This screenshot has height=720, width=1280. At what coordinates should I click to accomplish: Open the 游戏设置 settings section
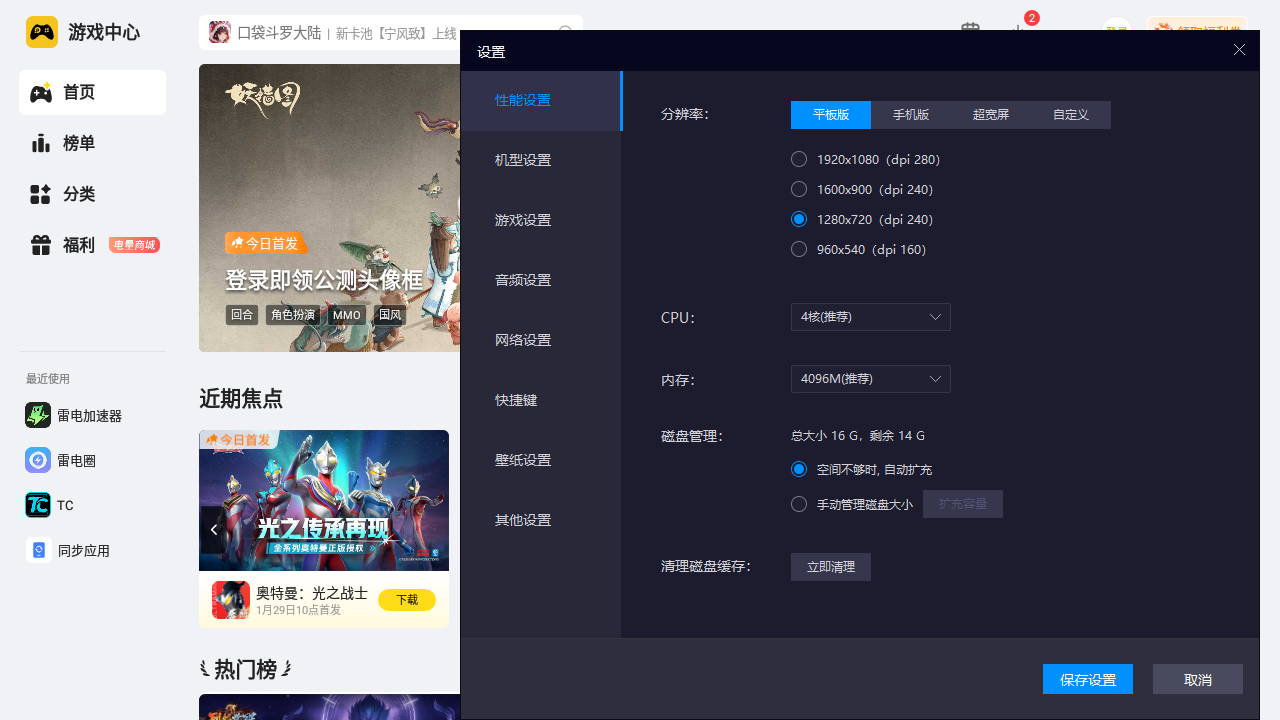pos(523,220)
